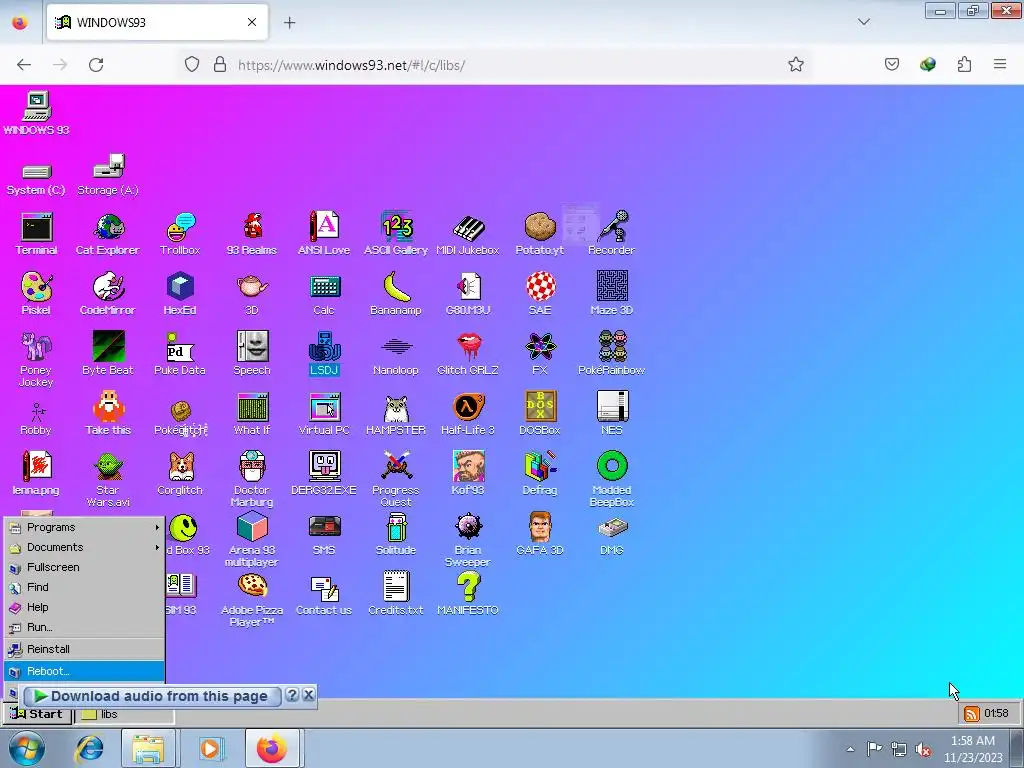Click Reboot... in the Start menu
Screen dimensions: 1024x768
pyautogui.click(x=84, y=671)
